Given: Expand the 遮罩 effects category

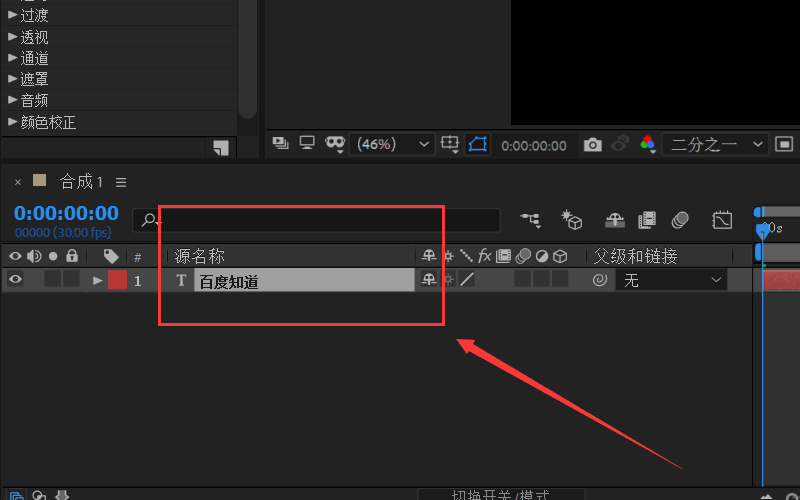Looking at the screenshot, I should pyautogui.click(x=13, y=79).
